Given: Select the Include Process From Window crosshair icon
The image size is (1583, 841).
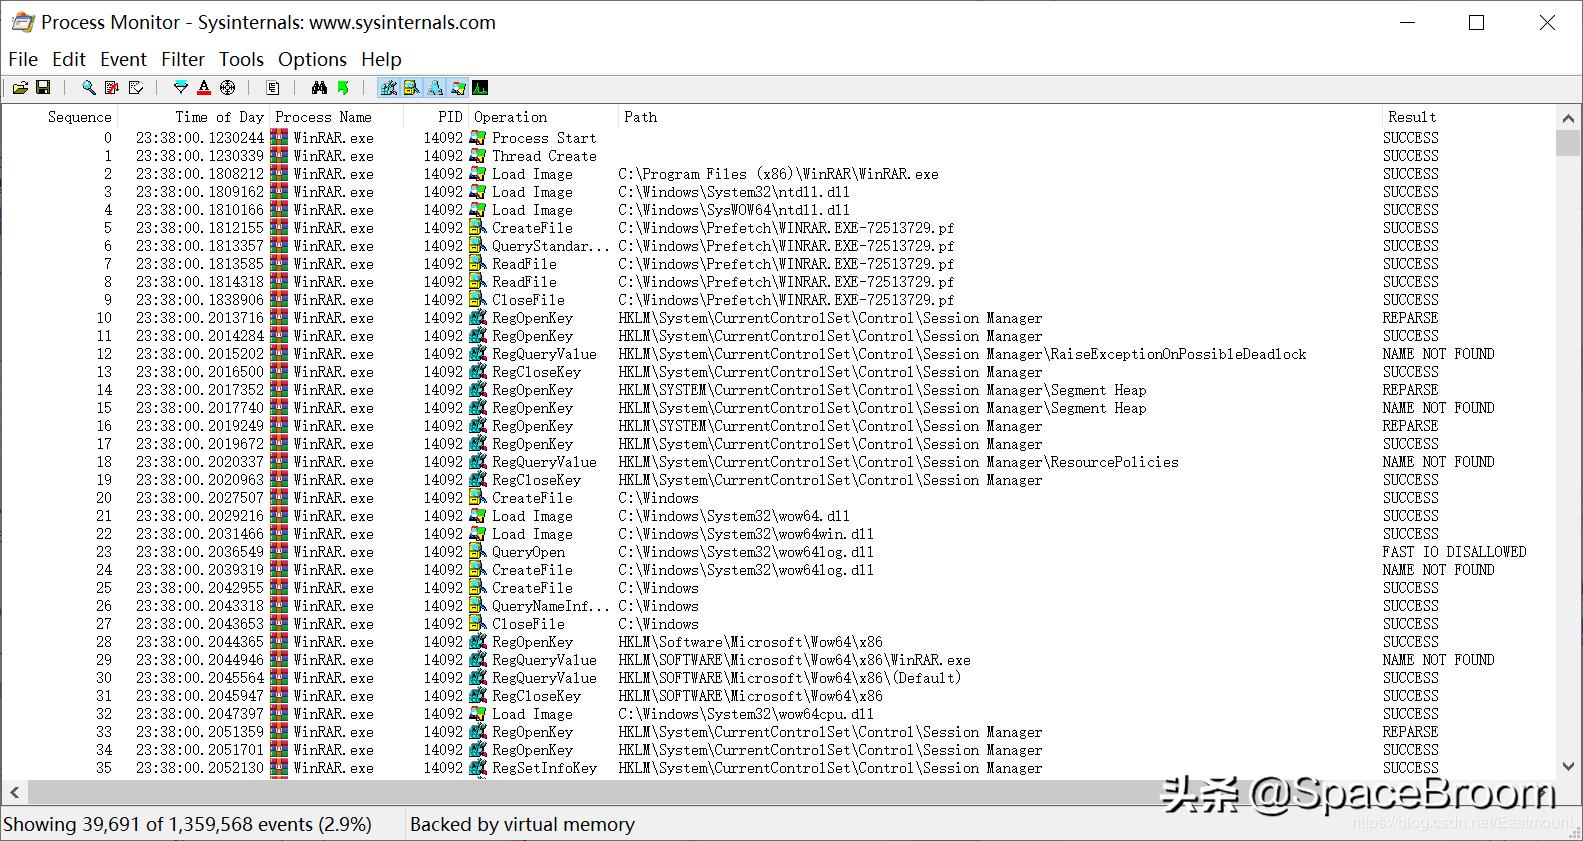Looking at the screenshot, I should pos(228,88).
